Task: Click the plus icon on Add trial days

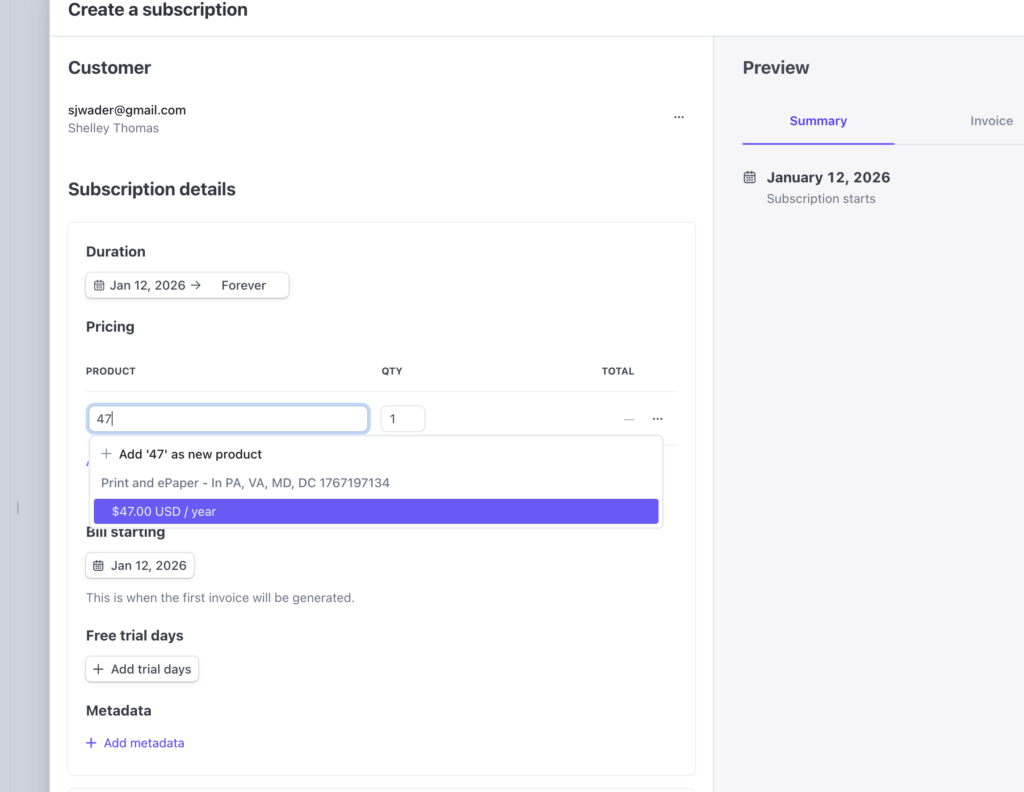Action: click(98, 669)
